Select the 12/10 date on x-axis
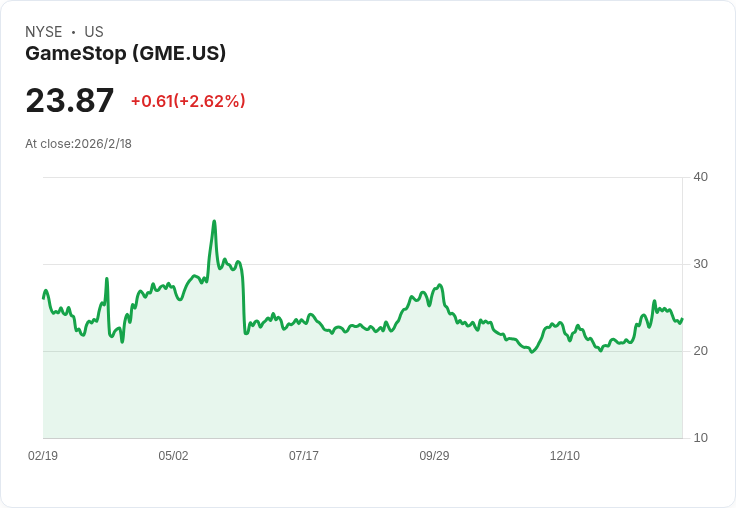Screen dimensions: 736x508 565,456
